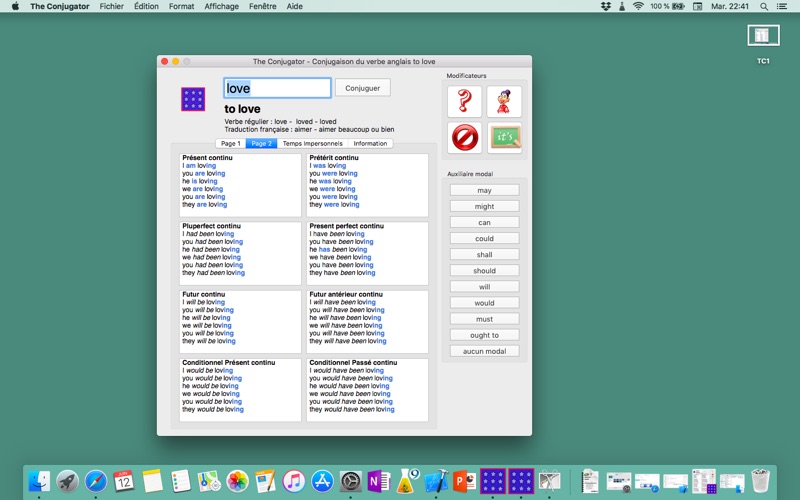Open the Fichier menu
Viewport: 800px width, 500px height.
click(111, 6)
